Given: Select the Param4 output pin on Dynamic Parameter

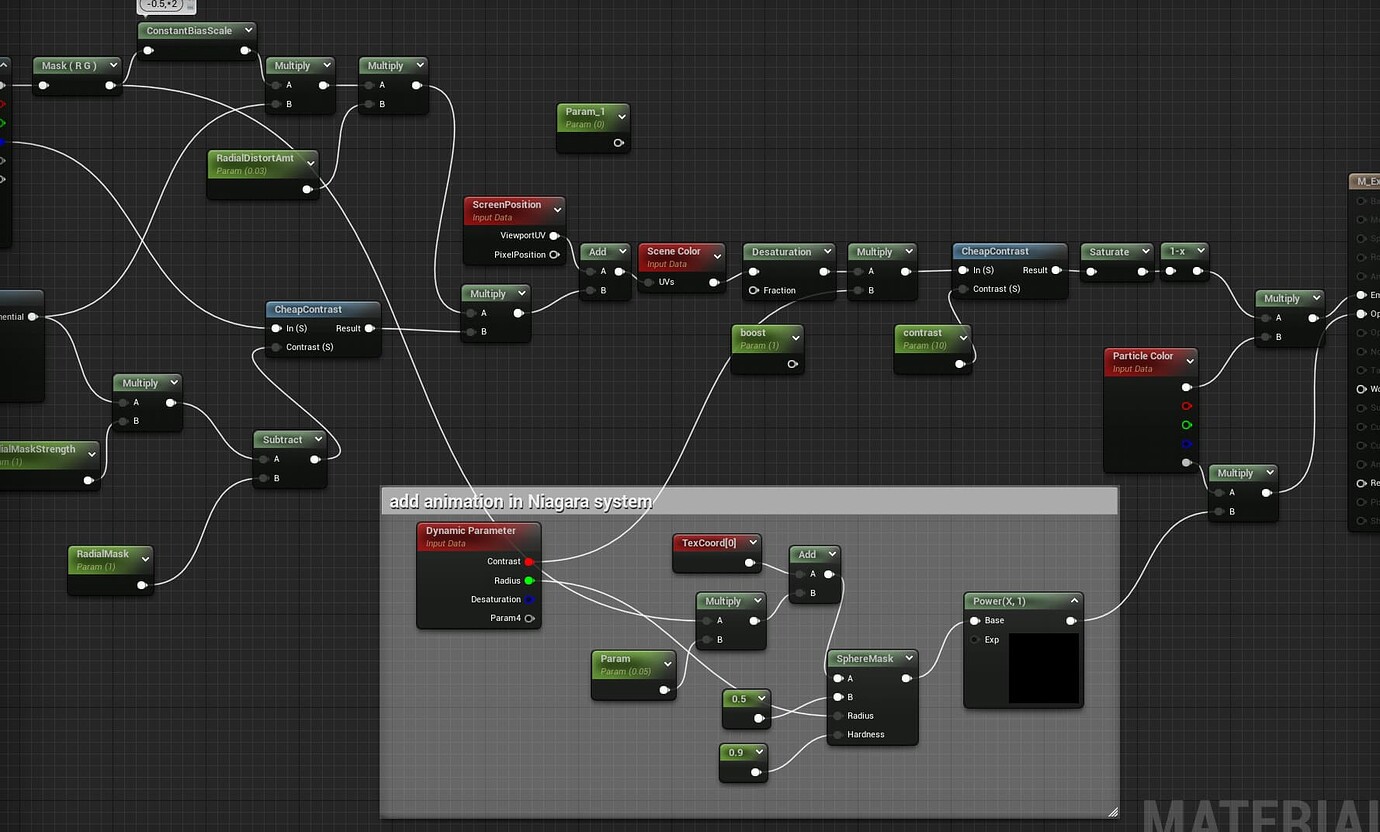Looking at the screenshot, I should (x=529, y=619).
